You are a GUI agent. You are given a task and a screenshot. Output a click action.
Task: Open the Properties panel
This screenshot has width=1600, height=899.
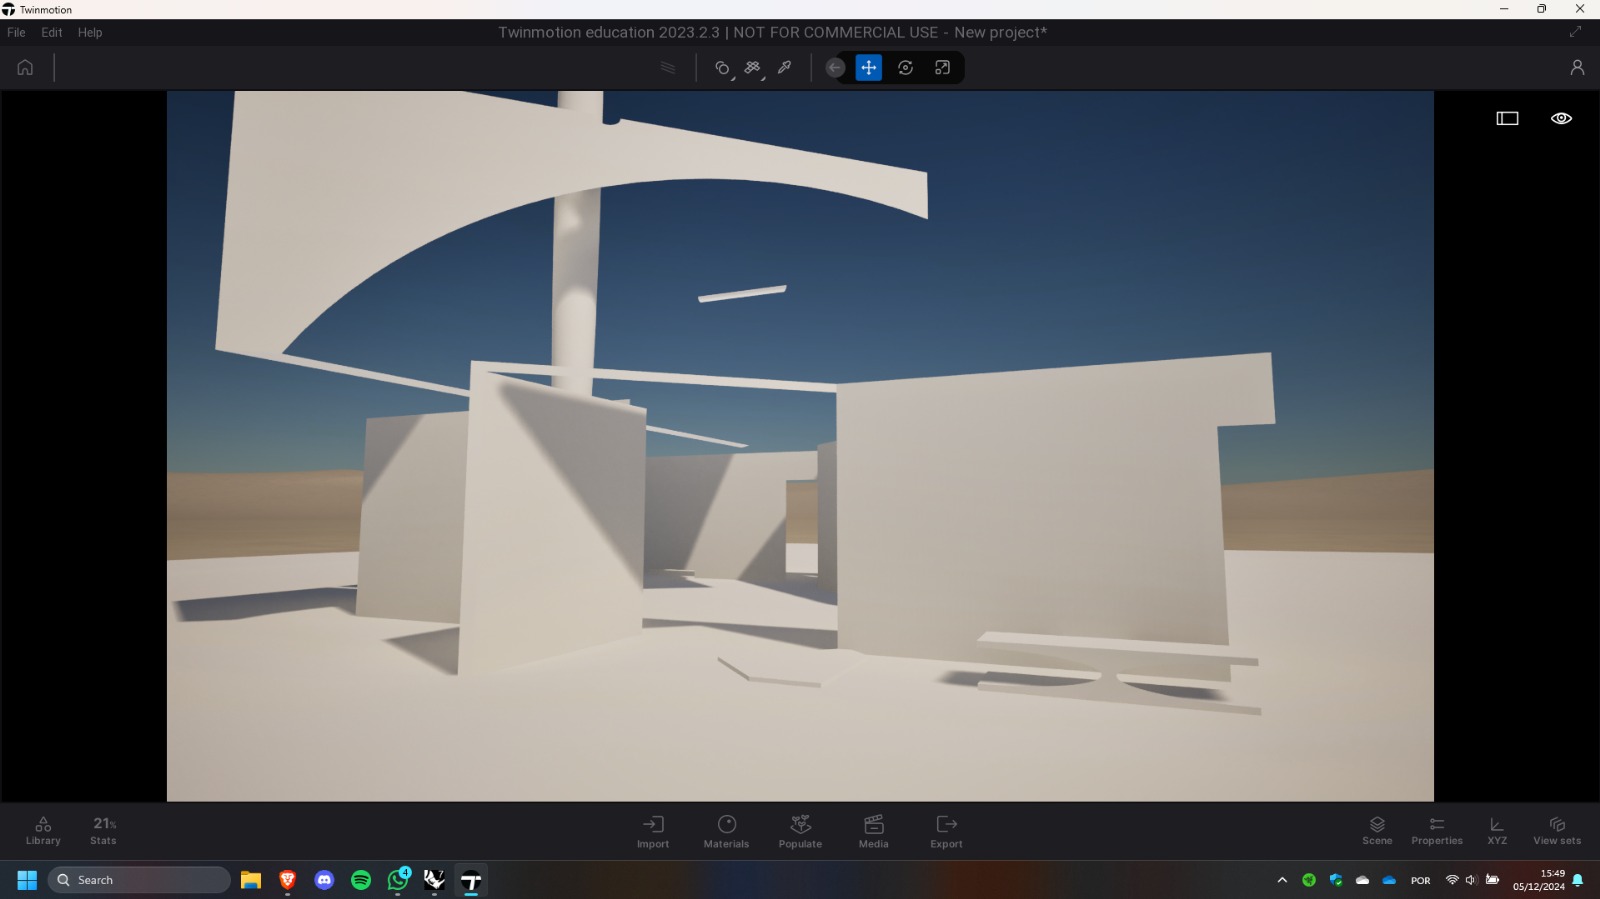click(x=1437, y=831)
